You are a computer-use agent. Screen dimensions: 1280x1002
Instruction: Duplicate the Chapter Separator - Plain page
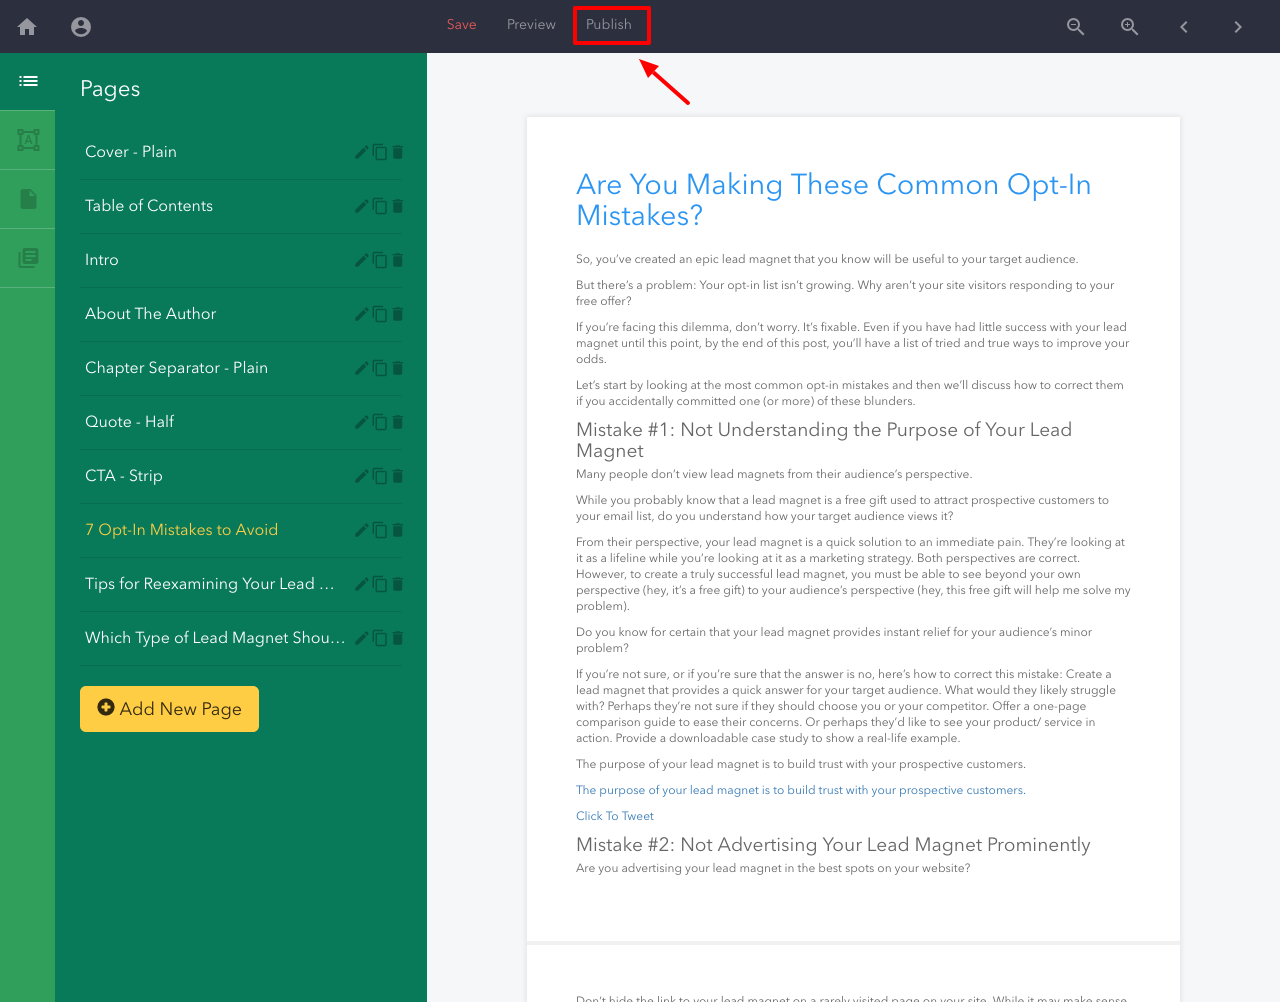(x=380, y=368)
